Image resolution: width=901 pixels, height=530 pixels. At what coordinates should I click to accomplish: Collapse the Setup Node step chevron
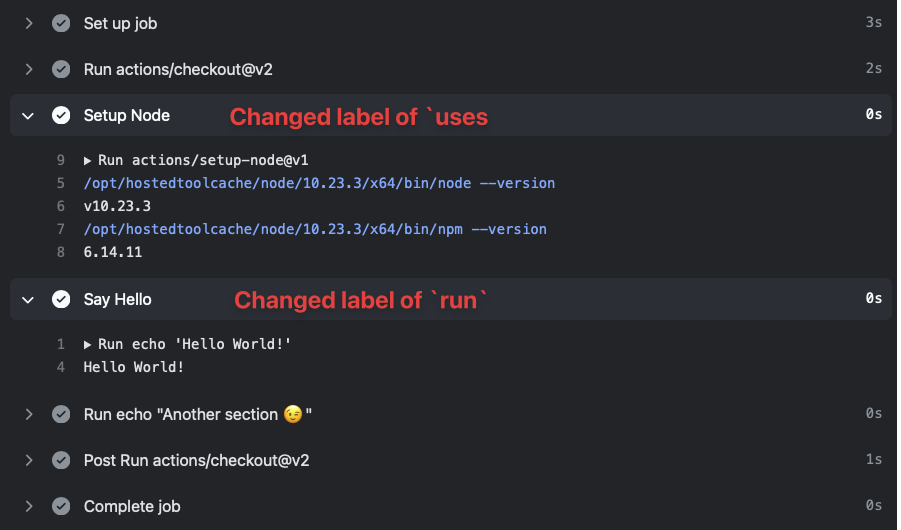pyautogui.click(x=29, y=115)
